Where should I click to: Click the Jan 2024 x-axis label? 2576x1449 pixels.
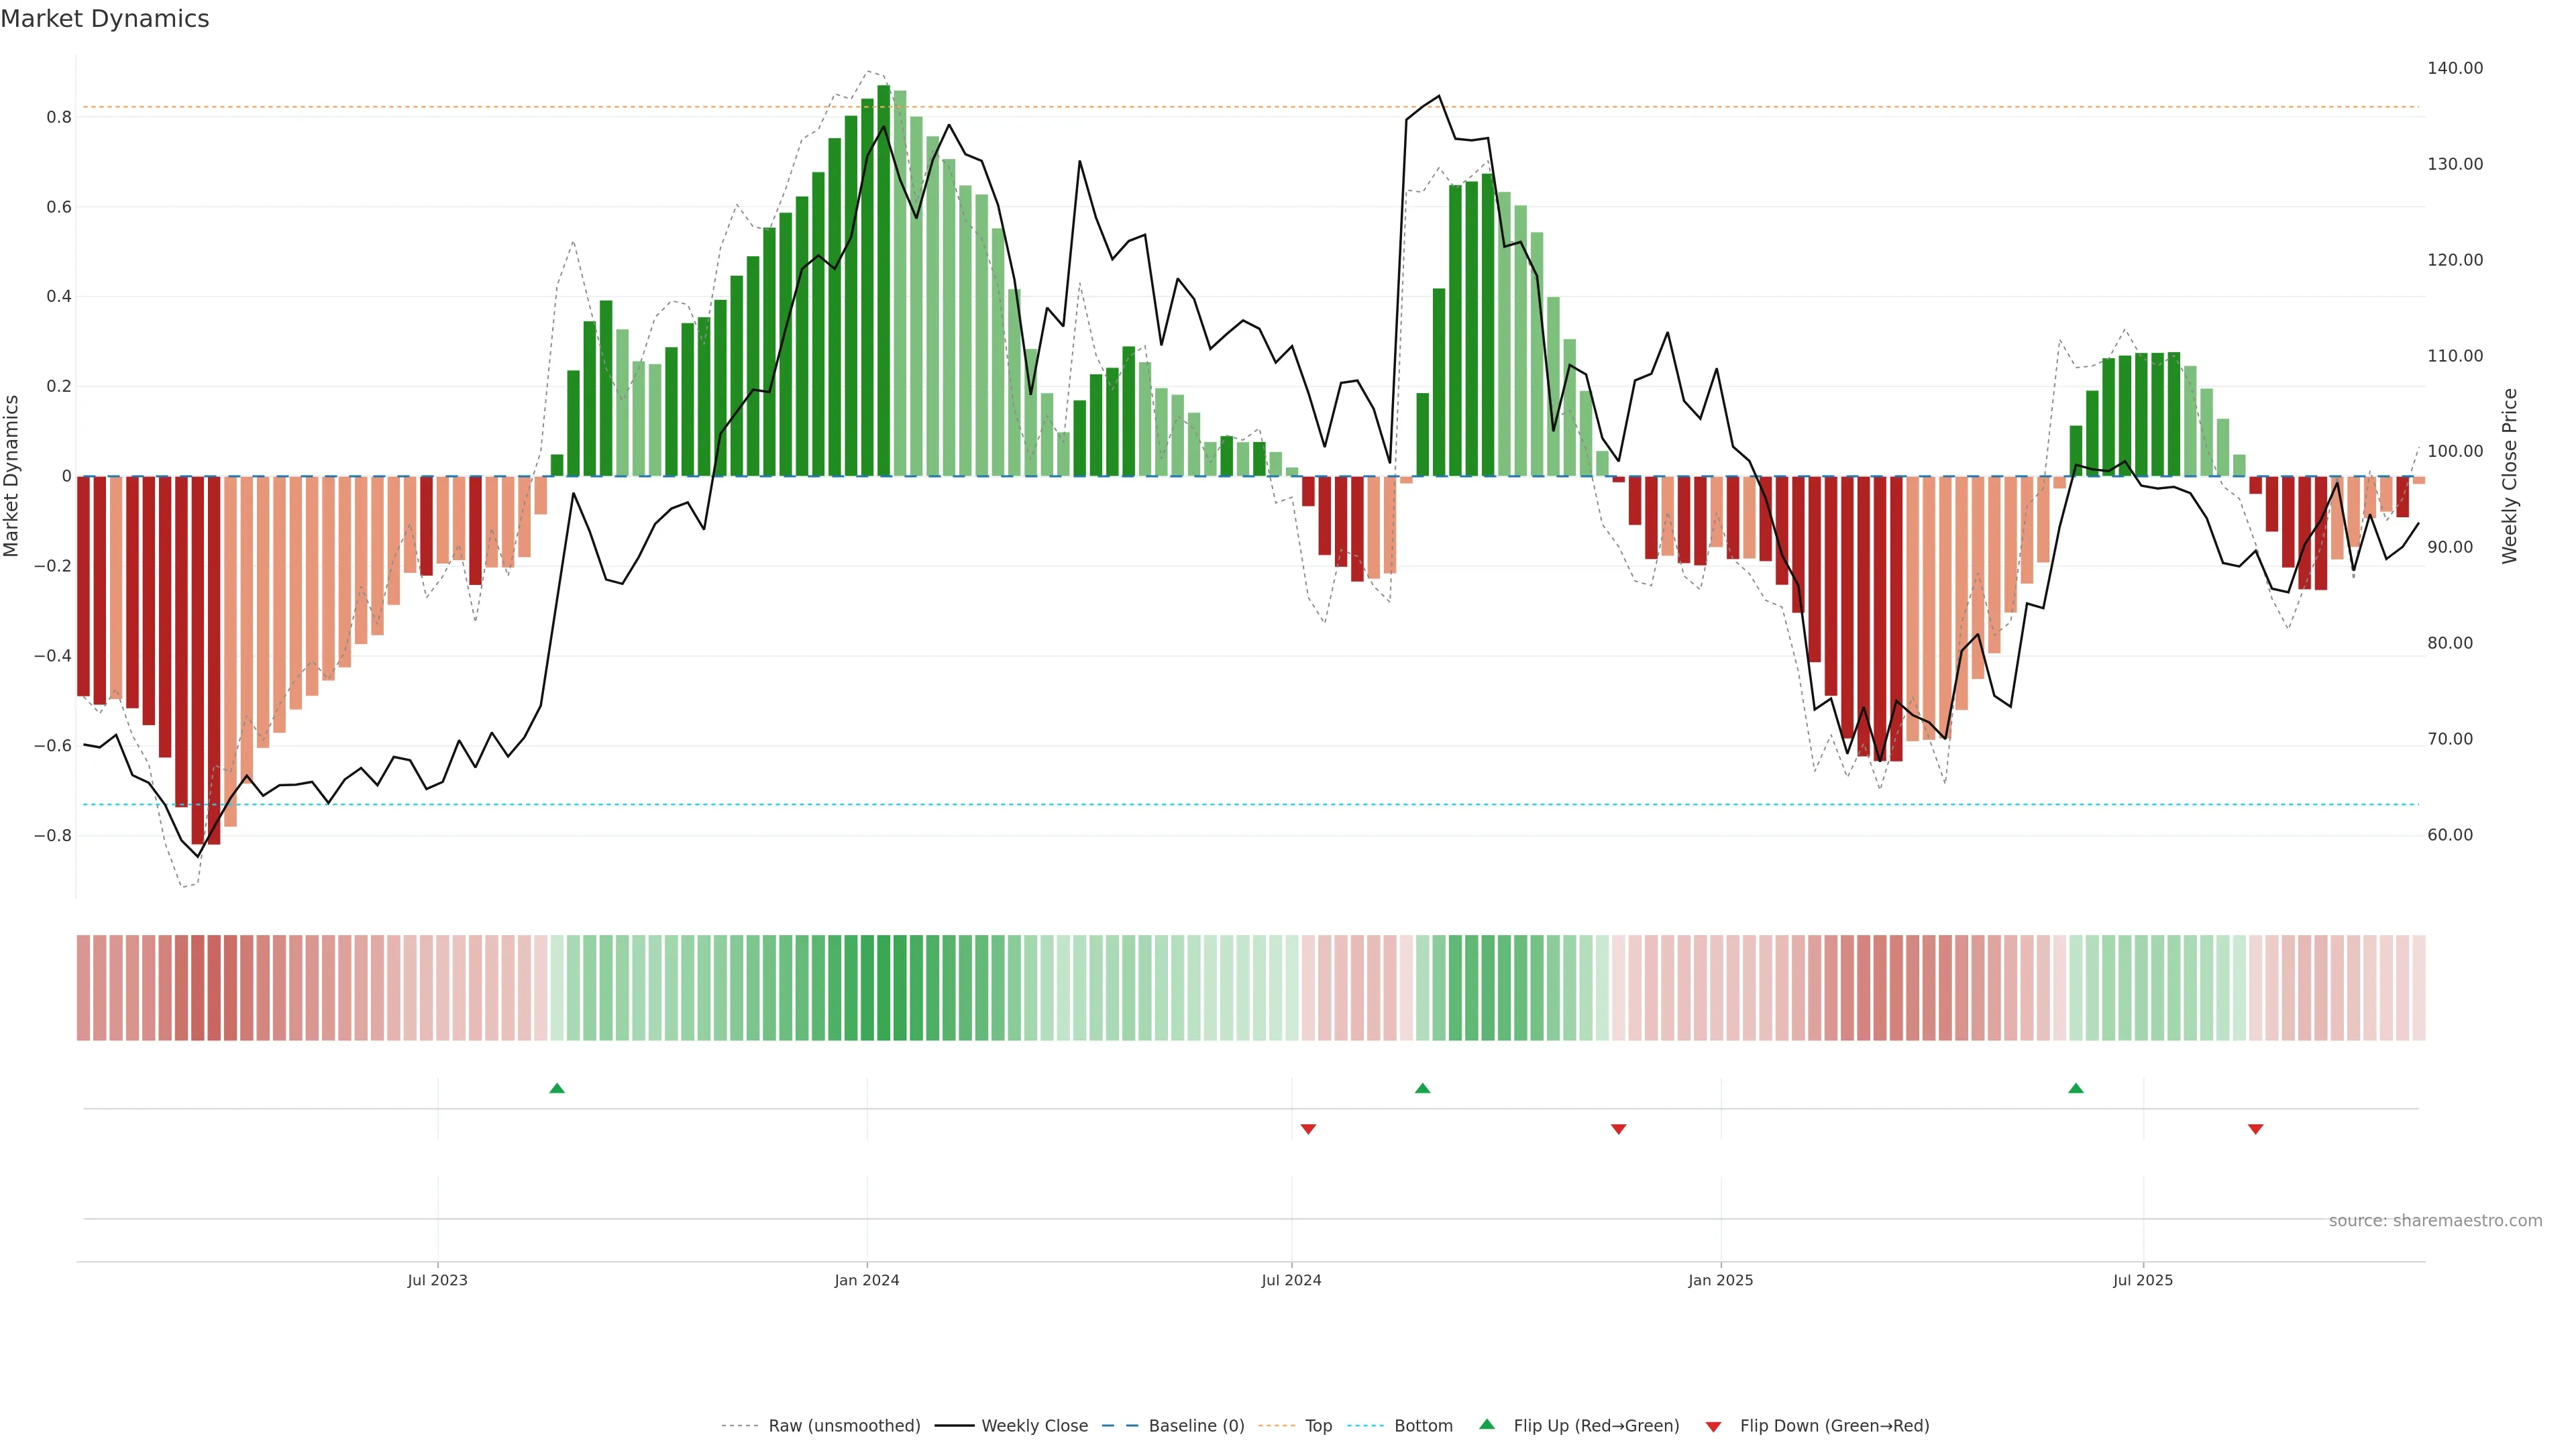pos(866,1280)
